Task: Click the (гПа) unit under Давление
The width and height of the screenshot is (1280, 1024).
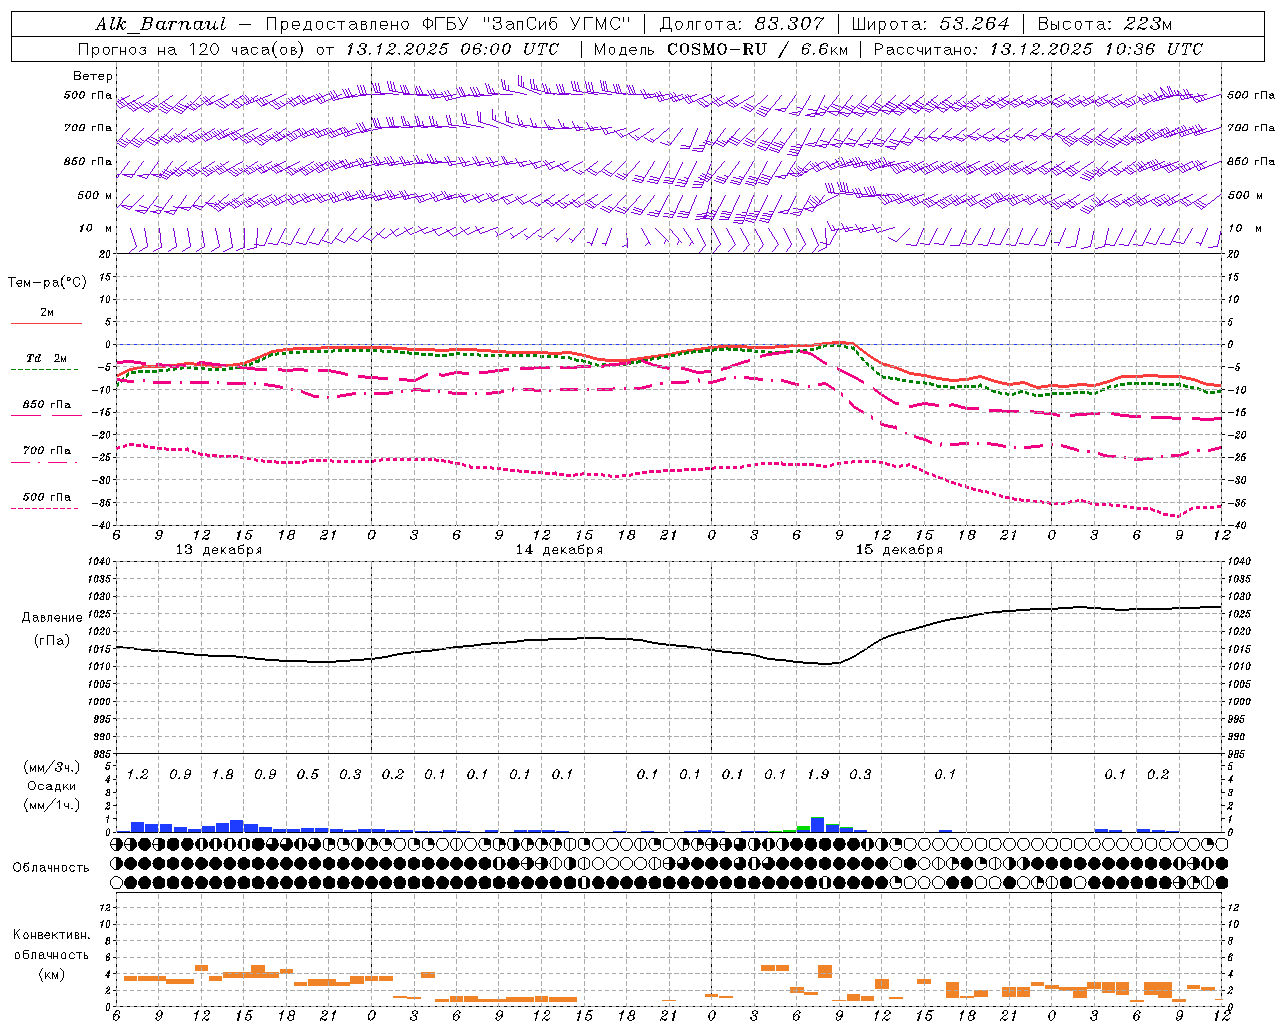Action: point(52,641)
